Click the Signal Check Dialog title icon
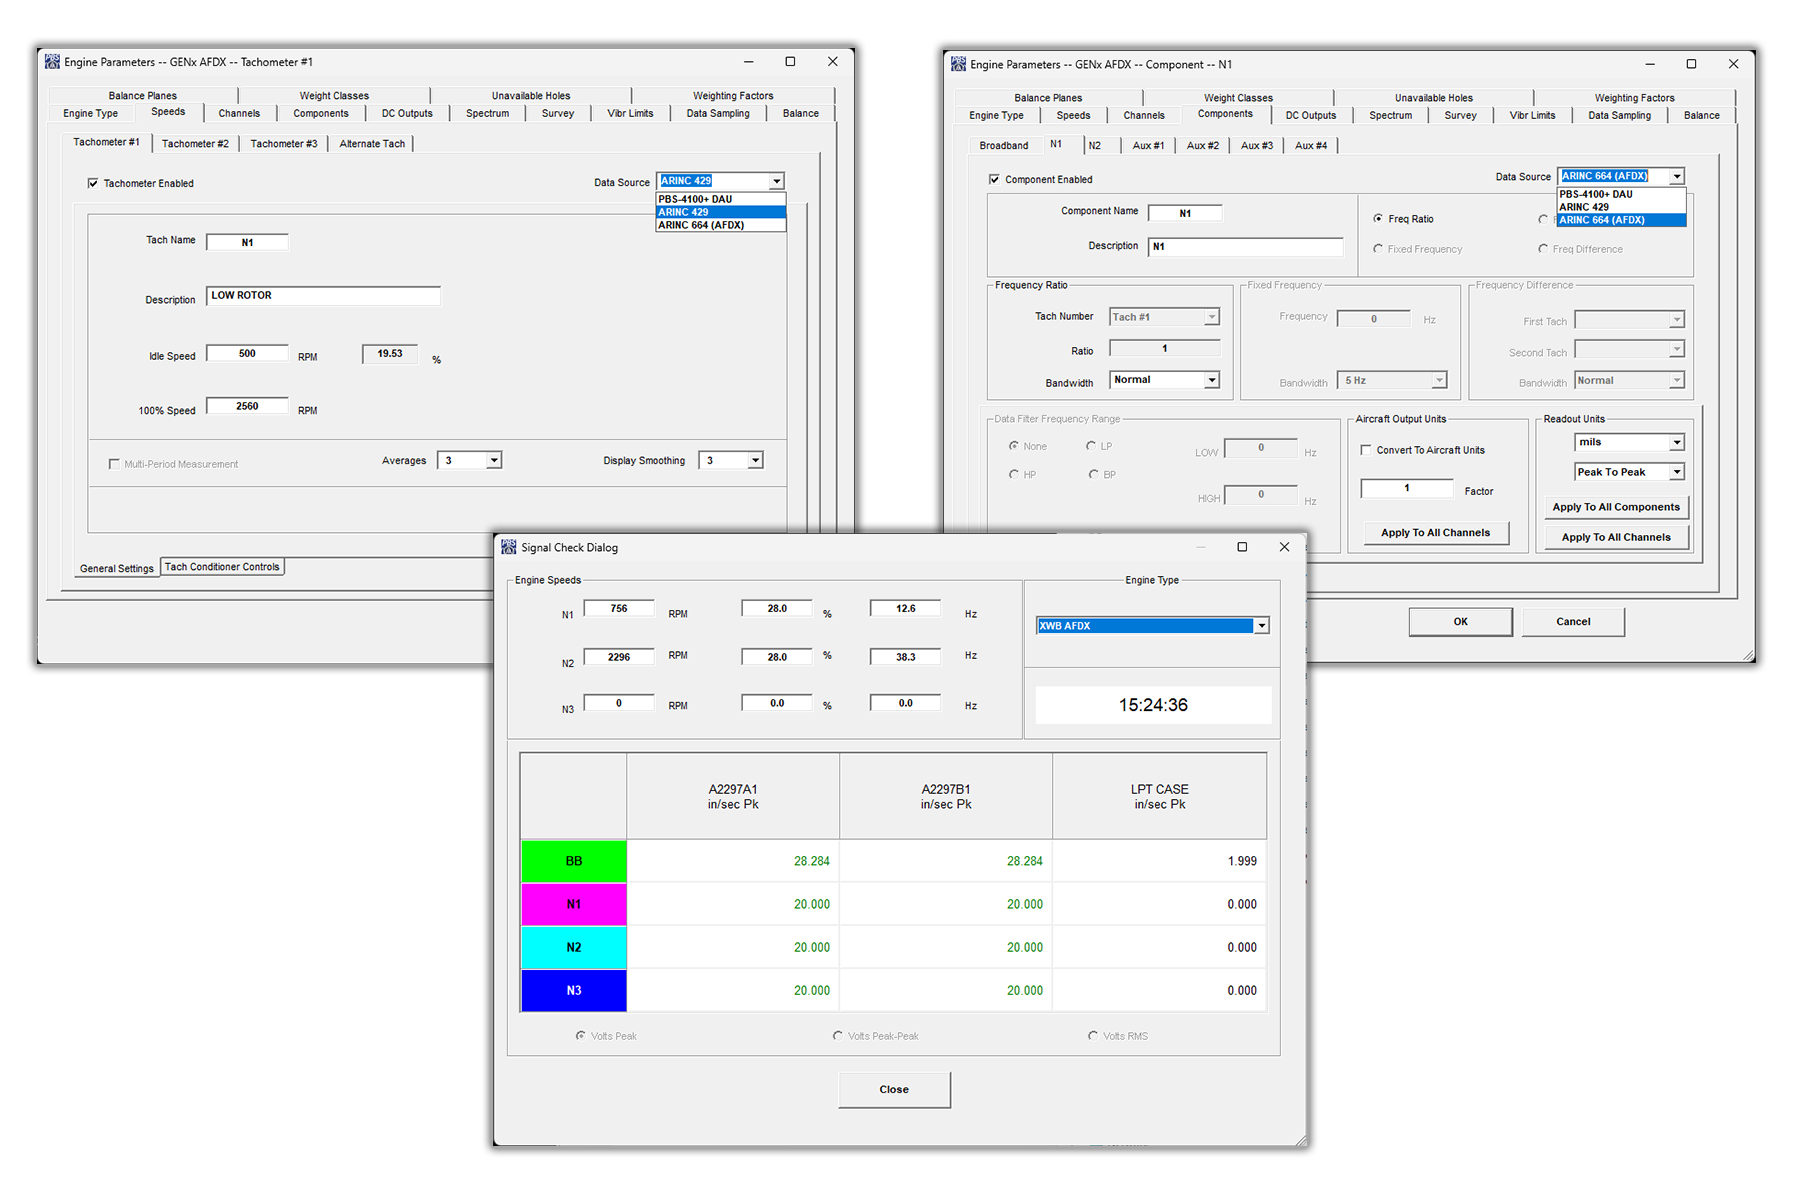The width and height of the screenshot is (1800, 1200). [509, 547]
